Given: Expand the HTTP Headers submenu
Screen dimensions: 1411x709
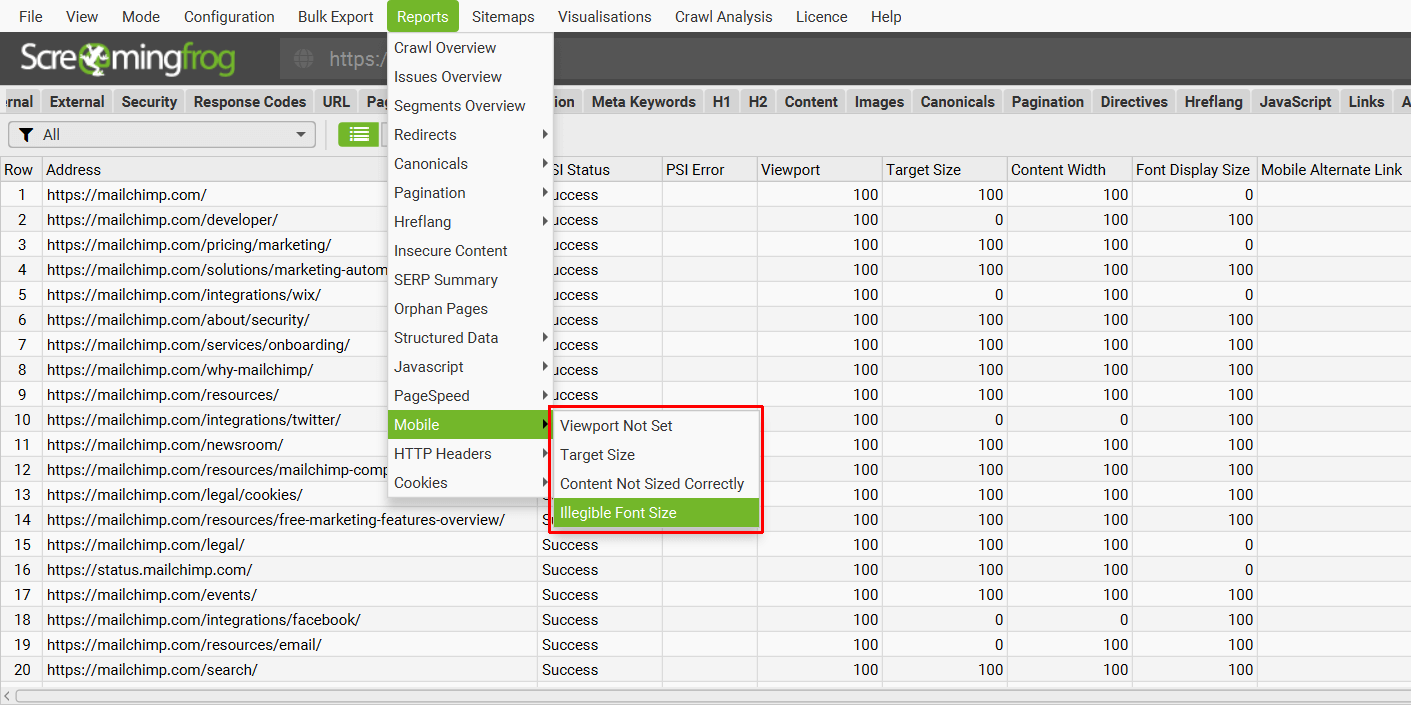Looking at the screenshot, I should pos(470,454).
